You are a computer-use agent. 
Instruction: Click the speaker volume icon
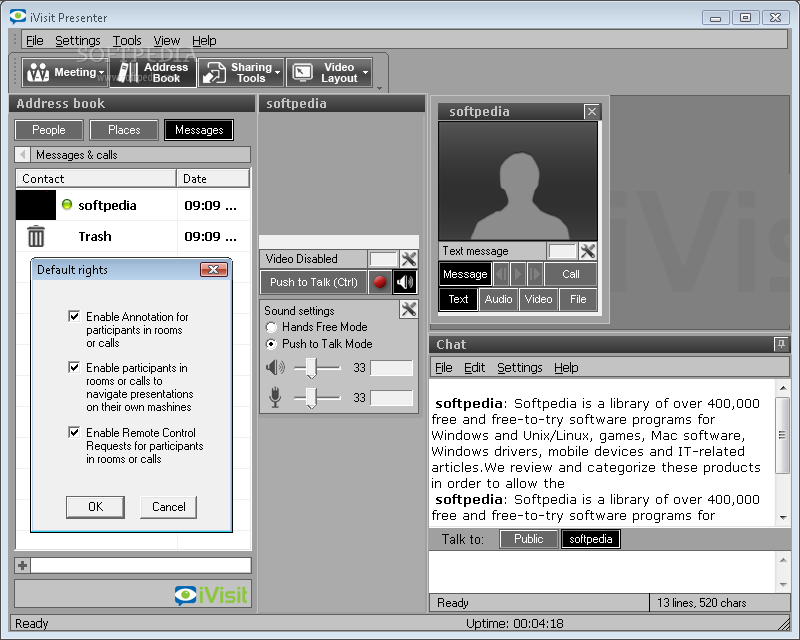click(276, 367)
